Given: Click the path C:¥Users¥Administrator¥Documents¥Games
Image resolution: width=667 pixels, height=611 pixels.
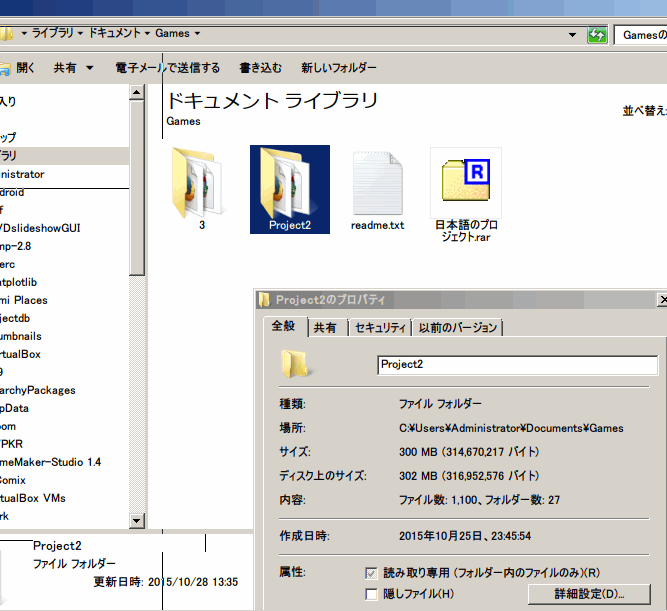Looking at the screenshot, I should 511,428.
